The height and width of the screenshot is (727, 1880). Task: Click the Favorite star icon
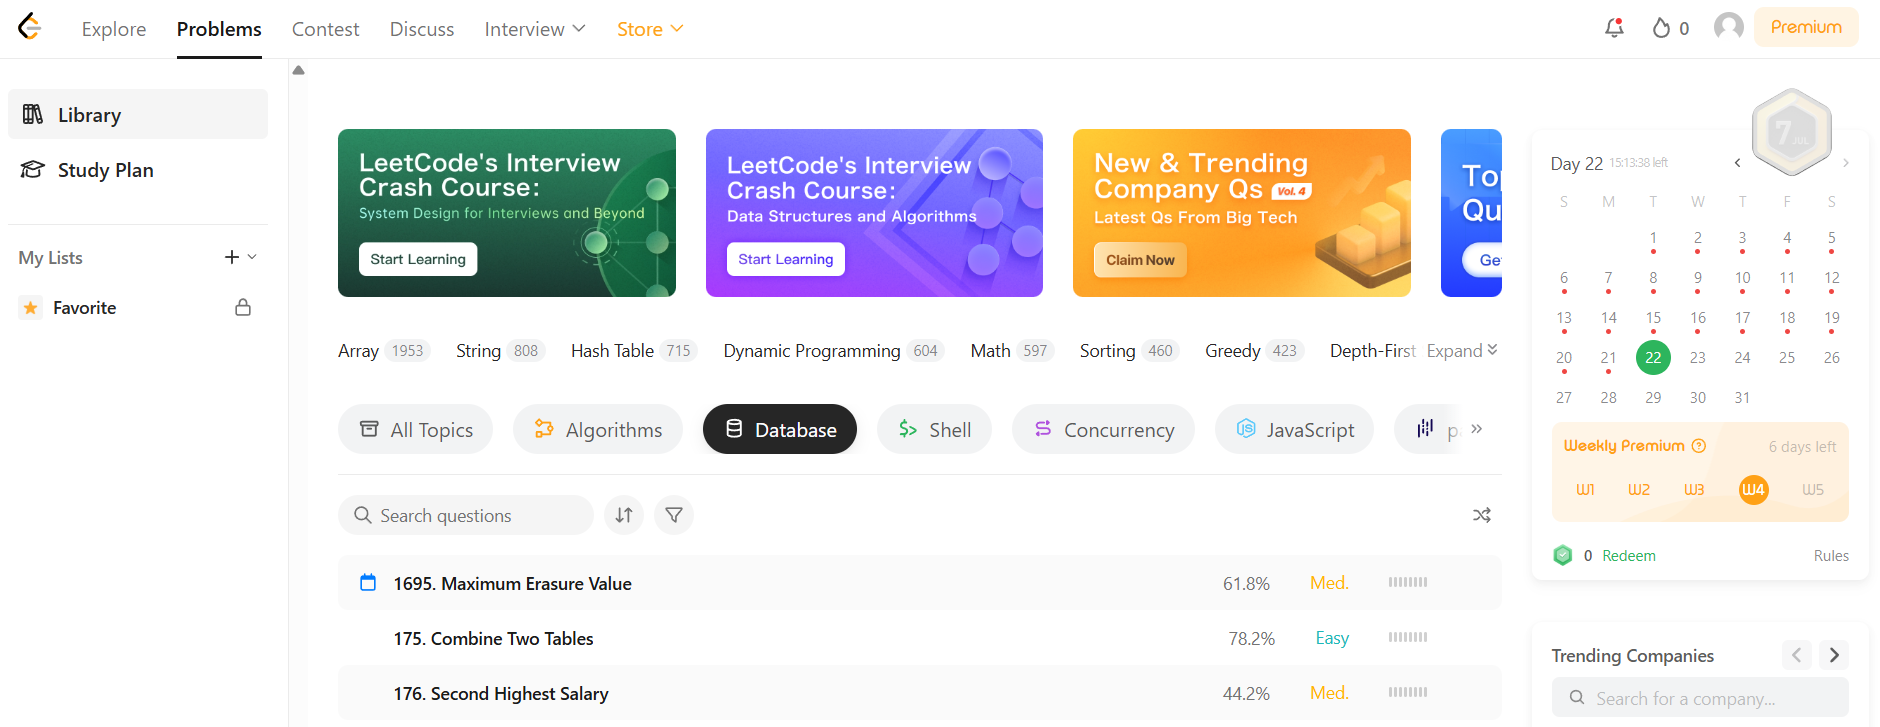click(x=31, y=307)
